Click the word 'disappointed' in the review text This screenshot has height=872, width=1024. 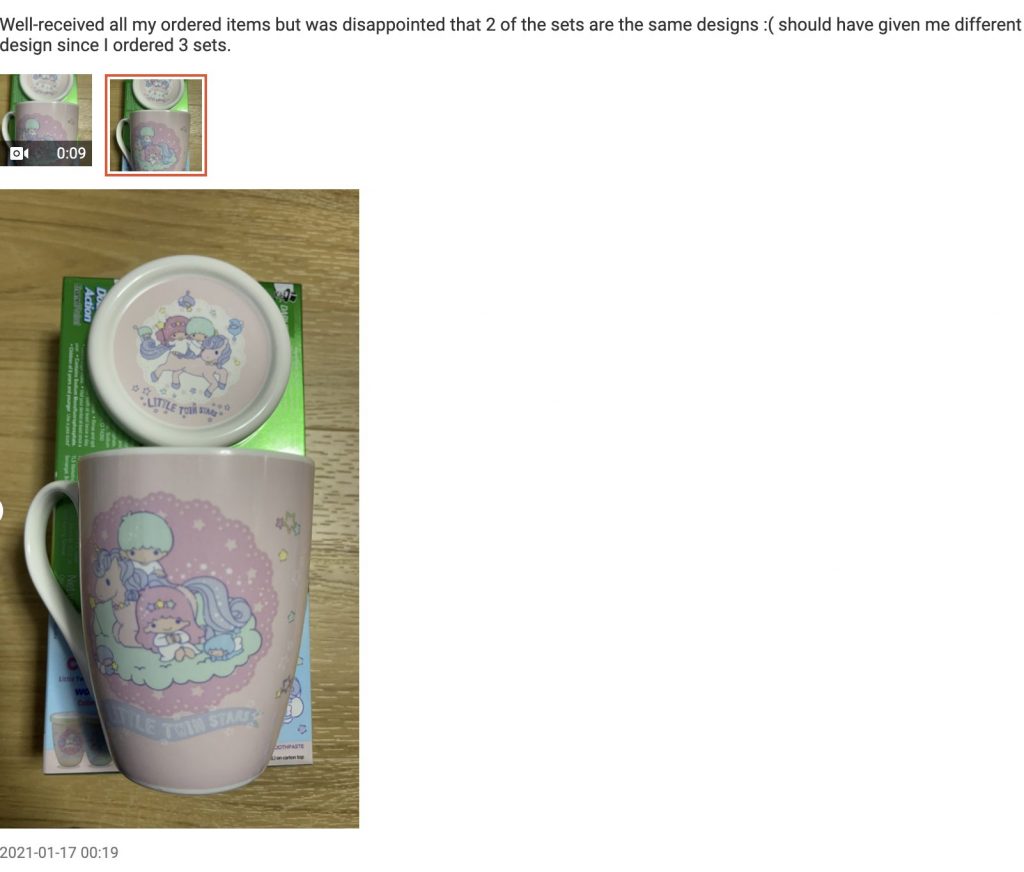[394, 25]
